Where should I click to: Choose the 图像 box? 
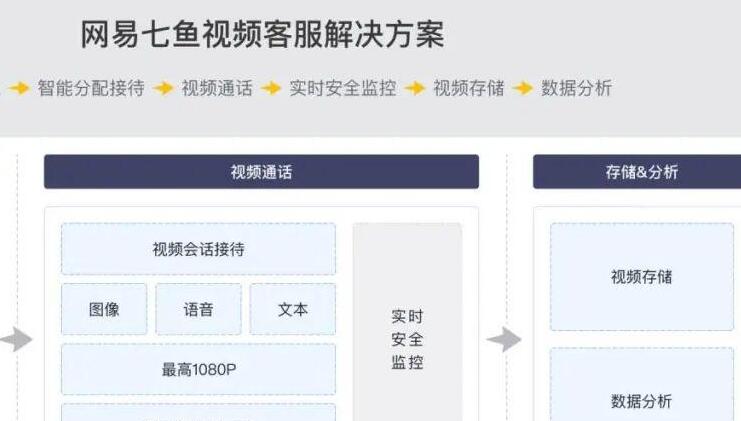pyautogui.click(x=104, y=309)
